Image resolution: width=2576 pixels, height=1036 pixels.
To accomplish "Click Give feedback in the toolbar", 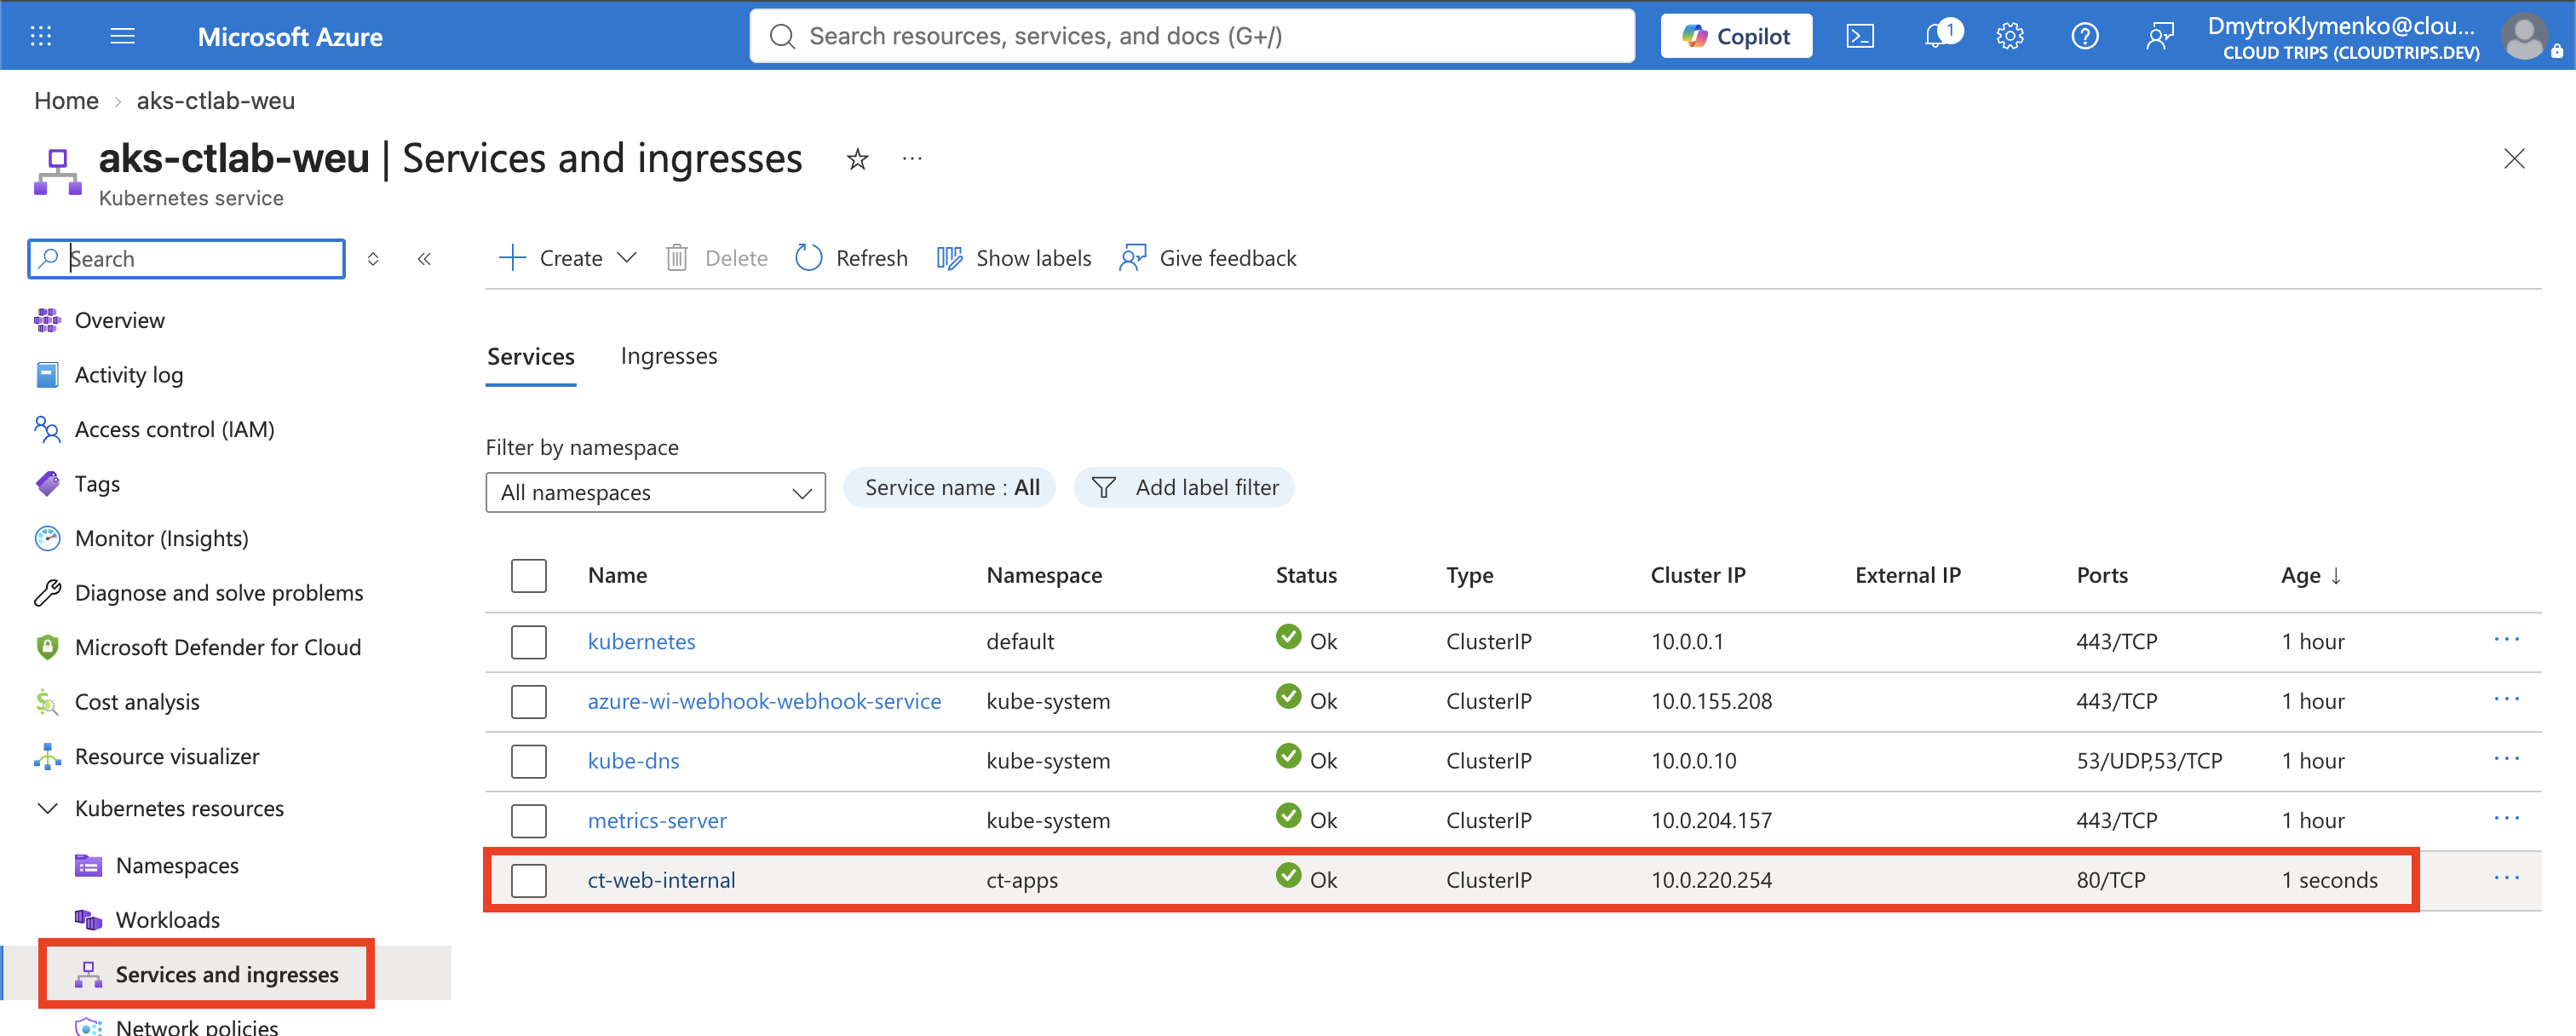I will (1207, 258).
